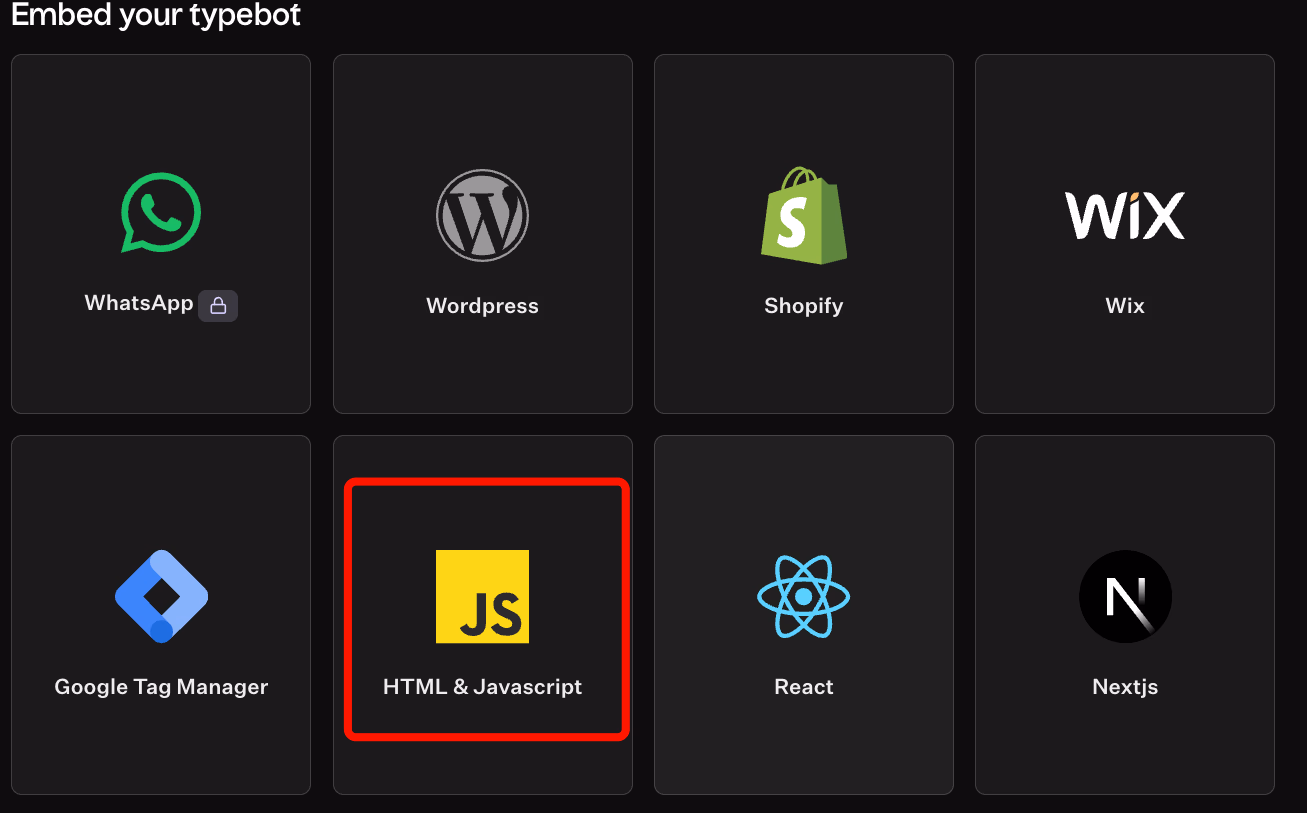This screenshot has width=1307, height=813.
Task: Click the blue Google Tag Manager icon
Action: point(161,596)
